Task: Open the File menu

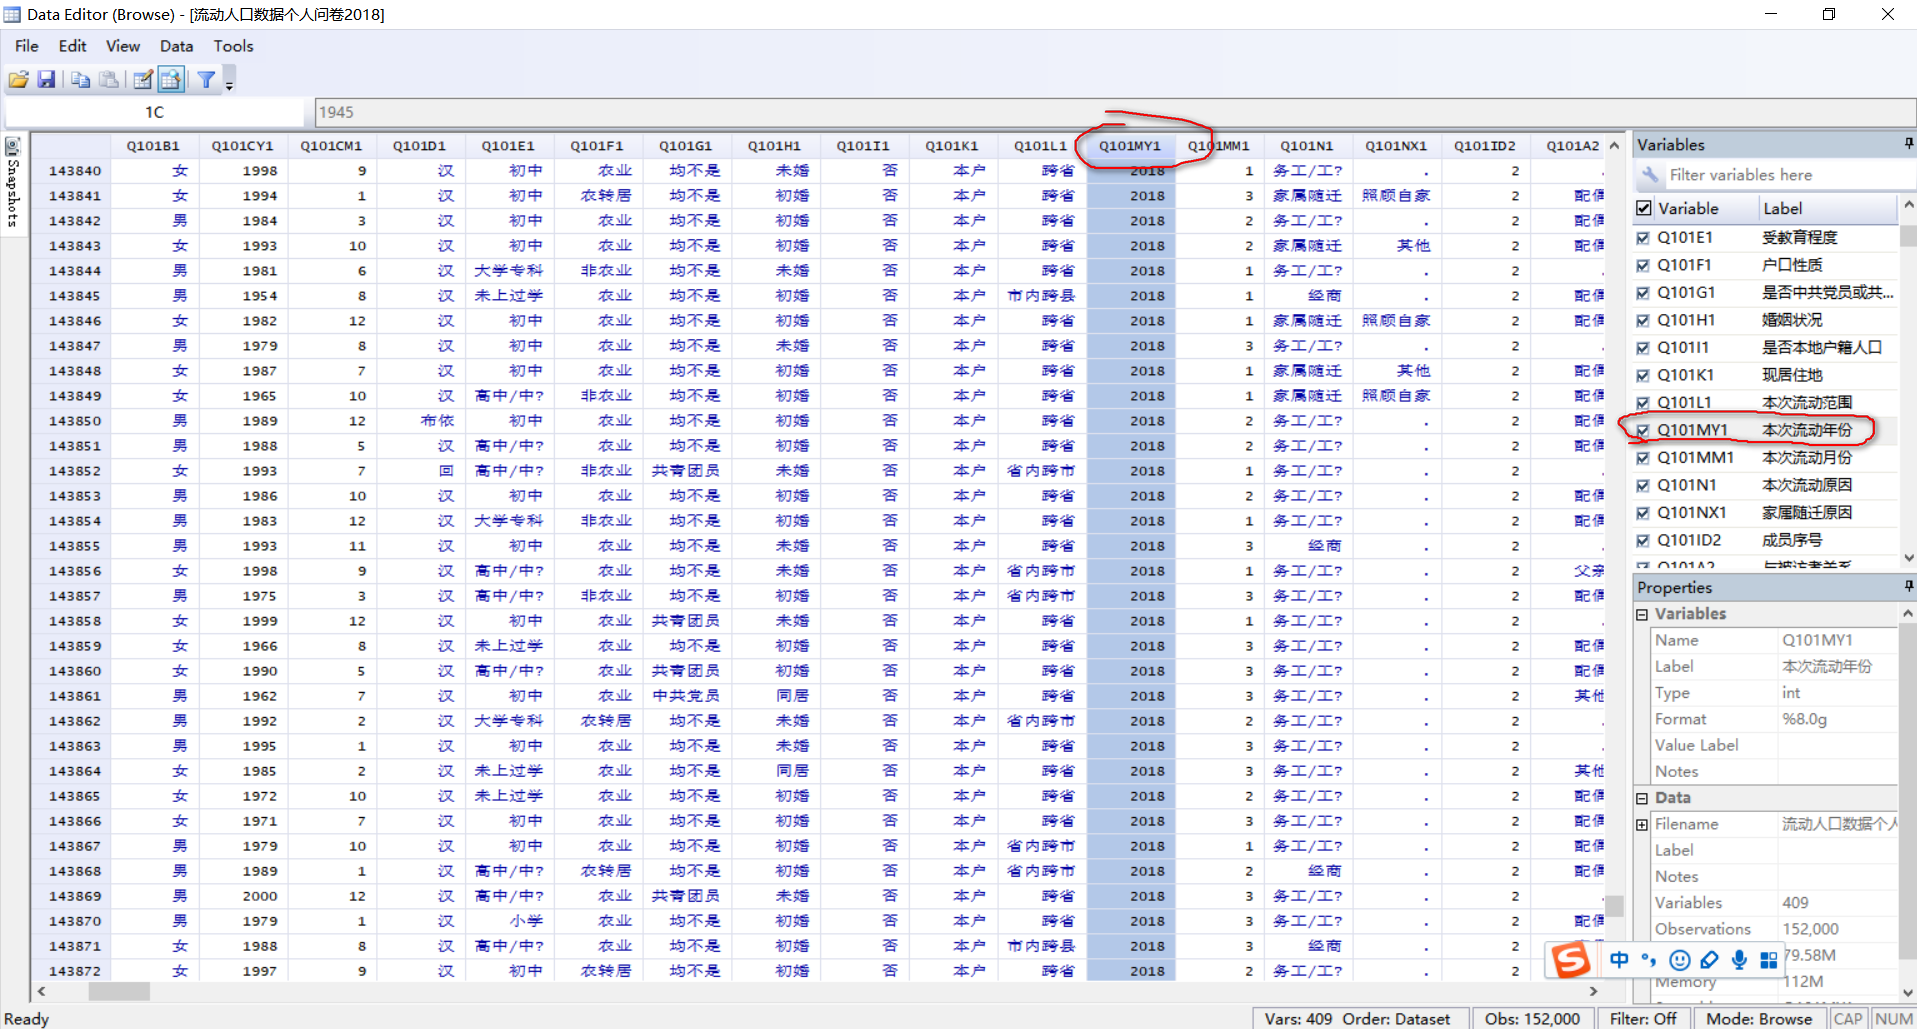Action: pyautogui.click(x=27, y=46)
